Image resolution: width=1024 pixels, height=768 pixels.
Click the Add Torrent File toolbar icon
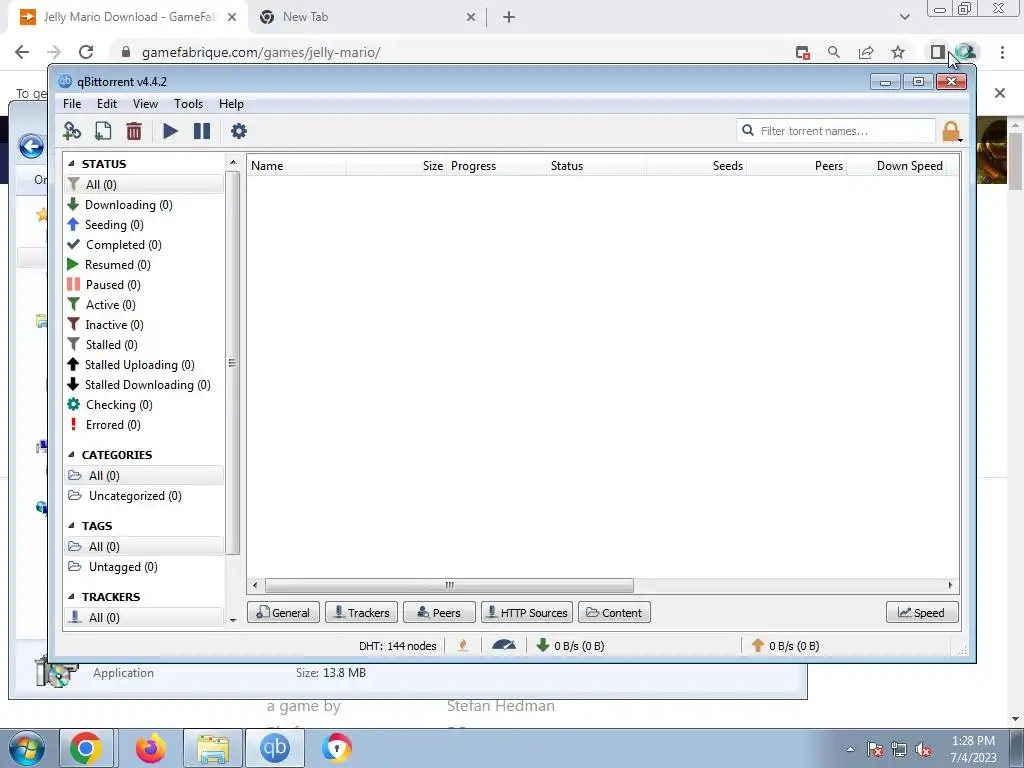(x=103, y=131)
